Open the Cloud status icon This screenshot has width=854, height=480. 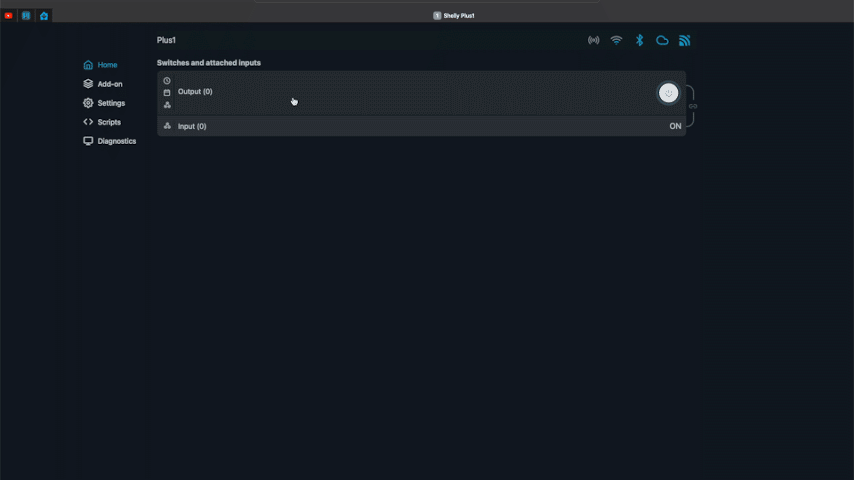[662, 40]
